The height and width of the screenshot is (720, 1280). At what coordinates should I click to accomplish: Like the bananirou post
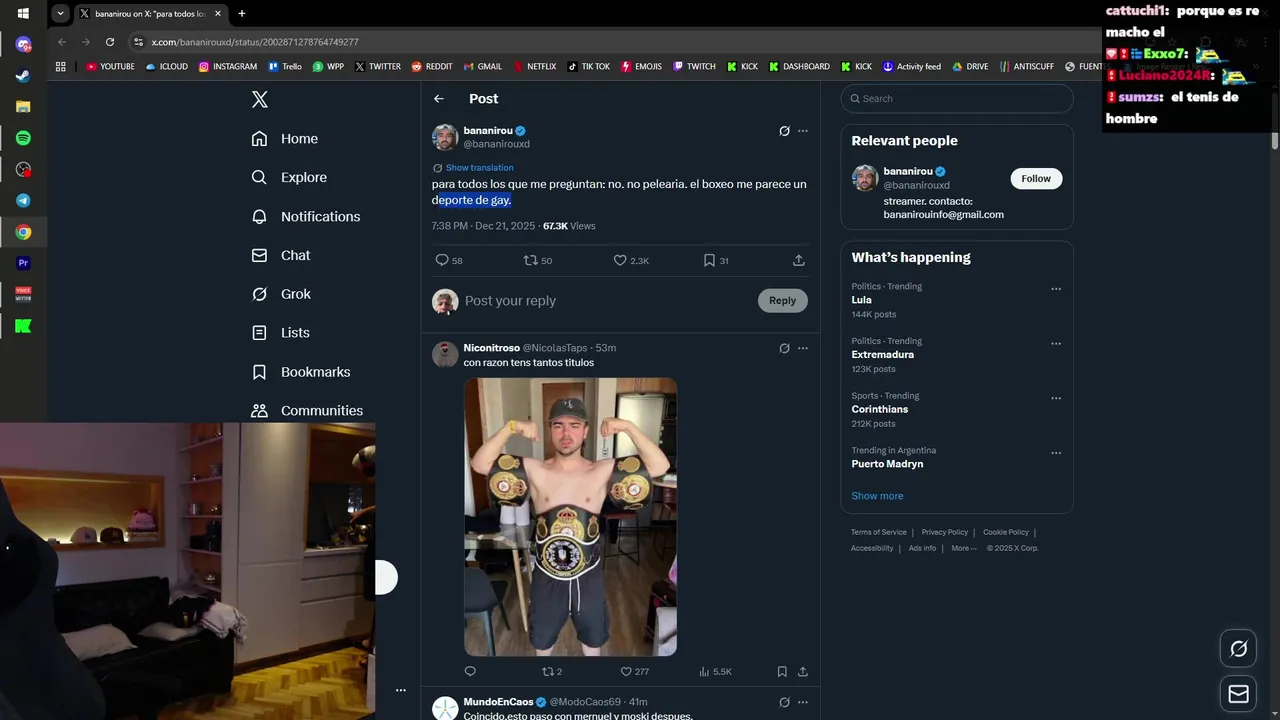pos(630,260)
